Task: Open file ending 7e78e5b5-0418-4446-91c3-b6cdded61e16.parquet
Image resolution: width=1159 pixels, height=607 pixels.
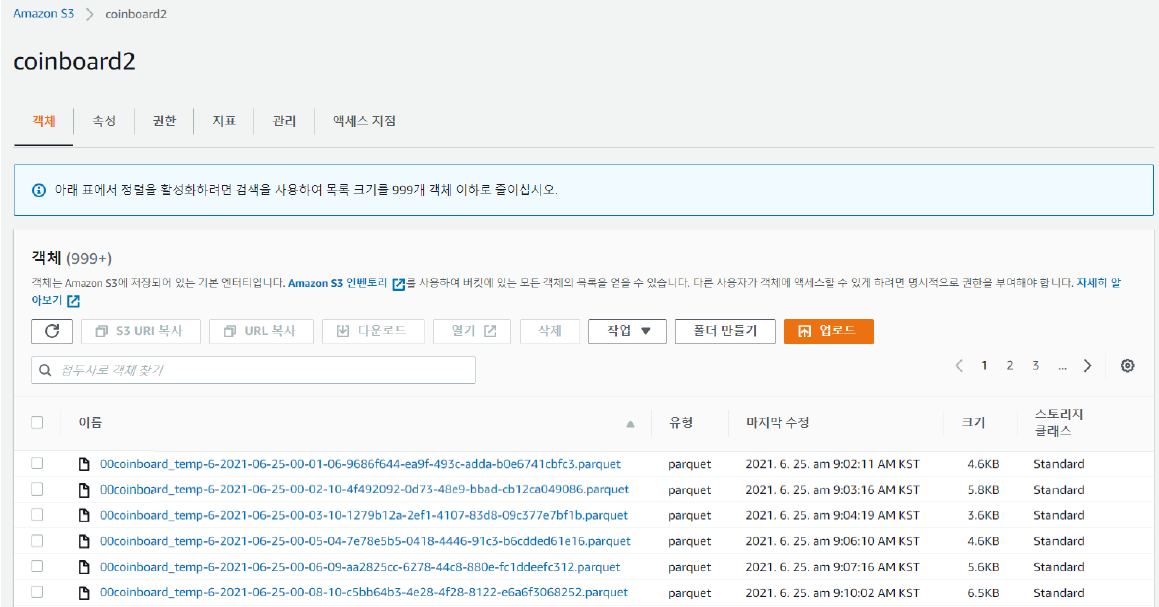Action: tap(365, 541)
